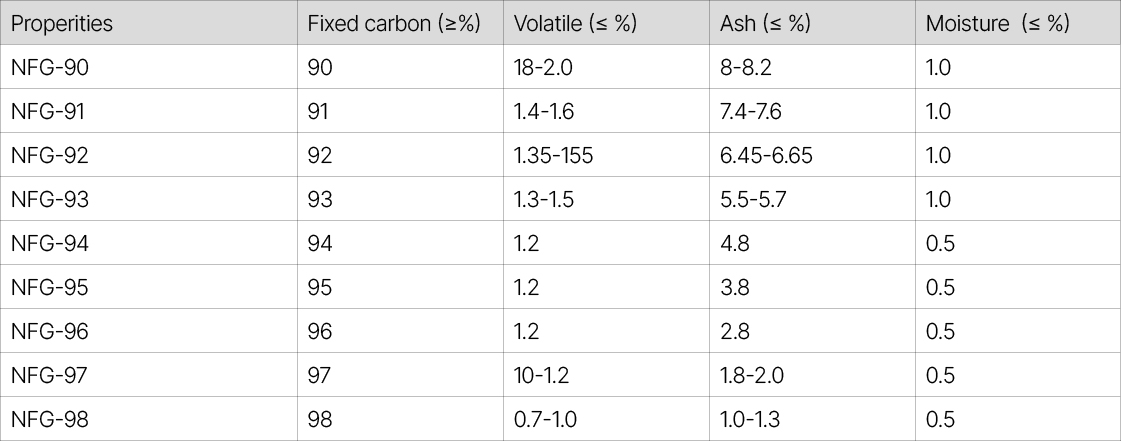Select the NFG-95 row label
The width and height of the screenshot is (1121, 441).
point(49,288)
